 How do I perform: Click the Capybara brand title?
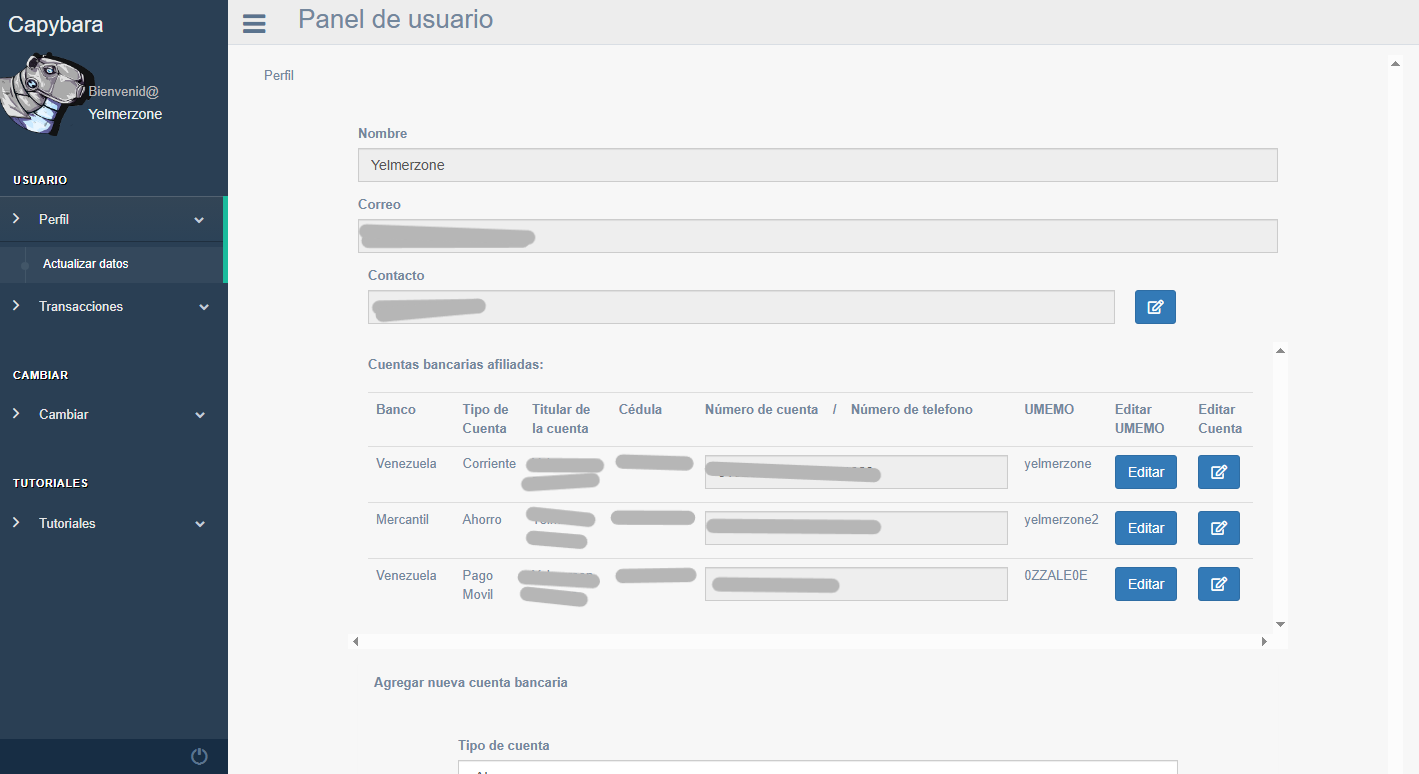[x=56, y=24]
